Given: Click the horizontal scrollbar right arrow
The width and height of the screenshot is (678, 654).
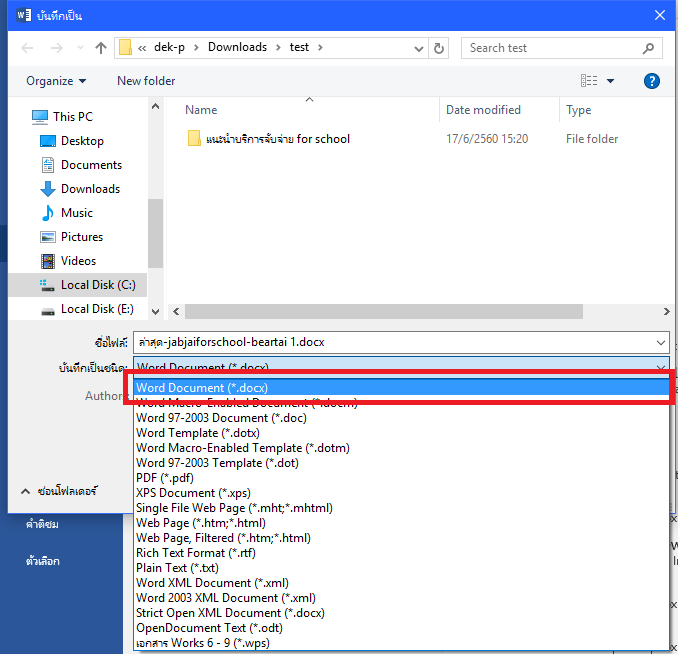Looking at the screenshot, I should tap(666, 311).
